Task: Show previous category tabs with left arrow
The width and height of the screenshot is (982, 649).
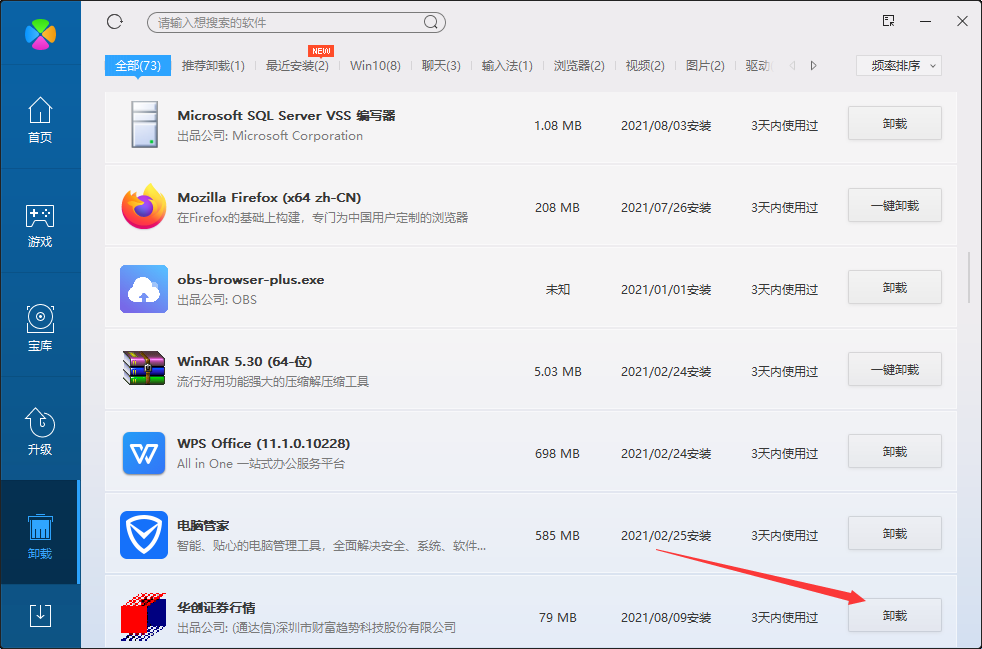Action: [792, 66]
